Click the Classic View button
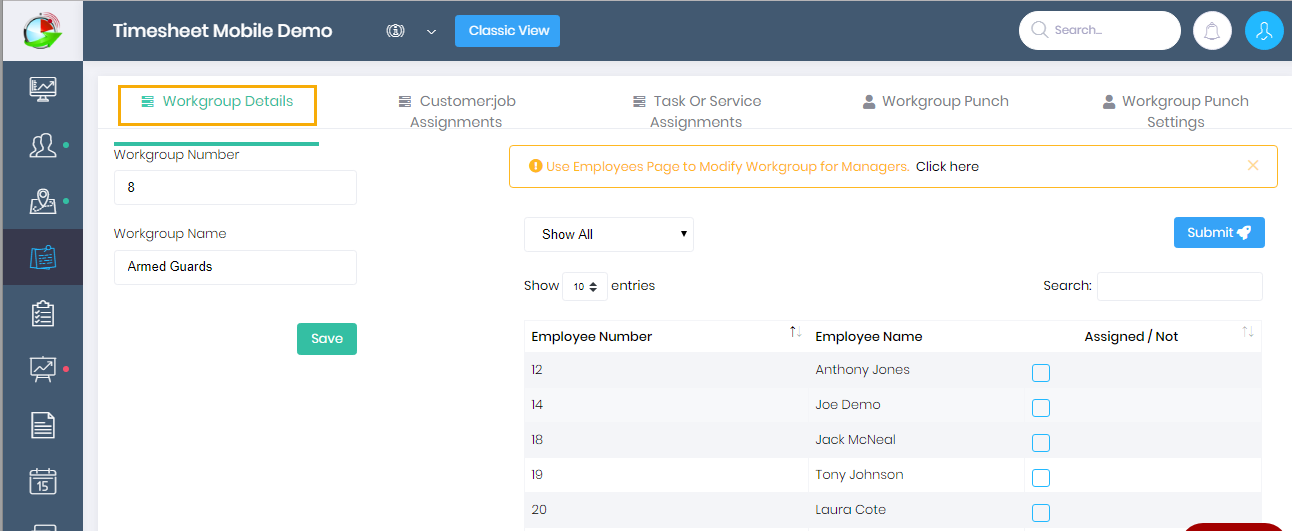The image size is (1292, 531). [x=508, y=31]
